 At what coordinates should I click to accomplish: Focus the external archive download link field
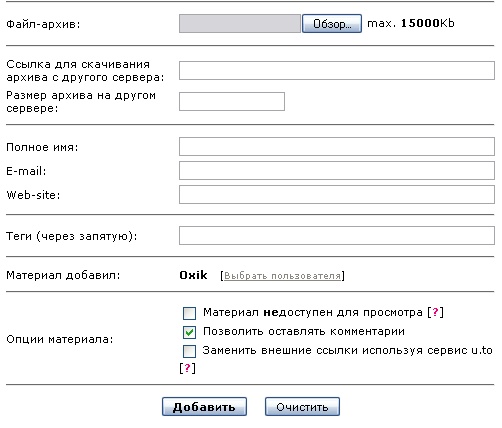(x=337, y=70)
